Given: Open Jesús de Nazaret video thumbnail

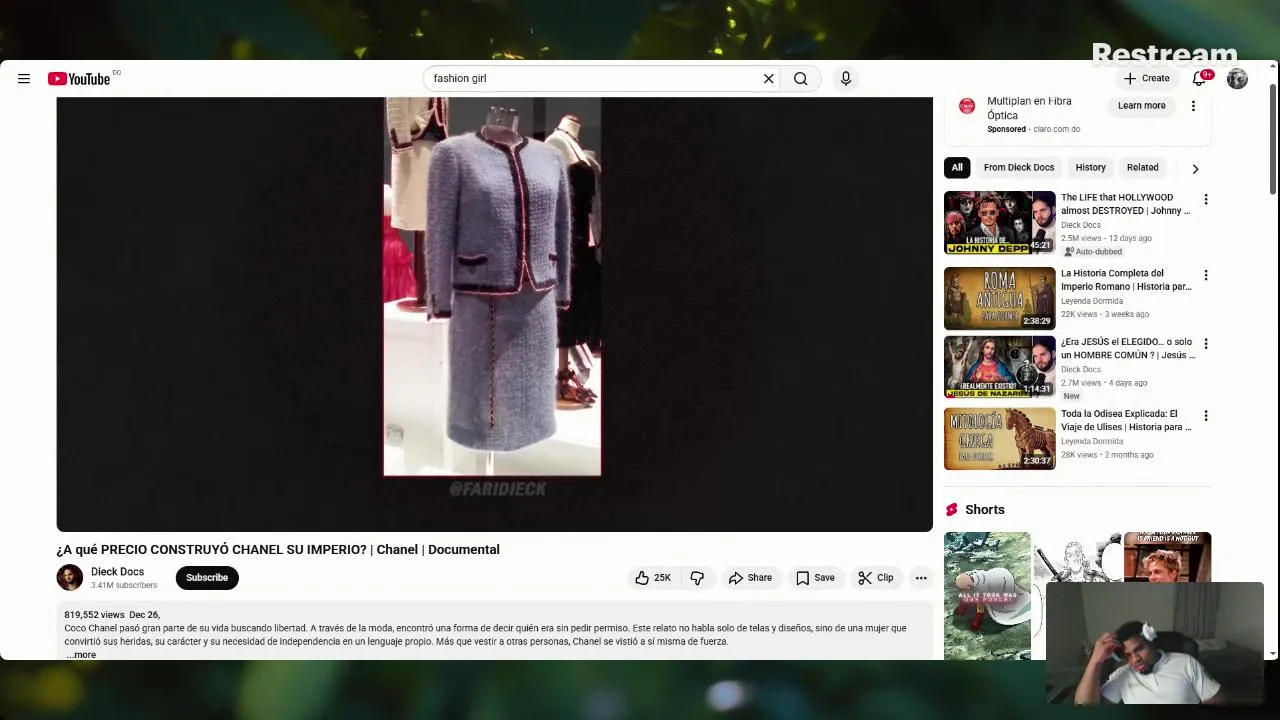Looking at the screenshot, I should pyautogui.click(x=999, y=367).
